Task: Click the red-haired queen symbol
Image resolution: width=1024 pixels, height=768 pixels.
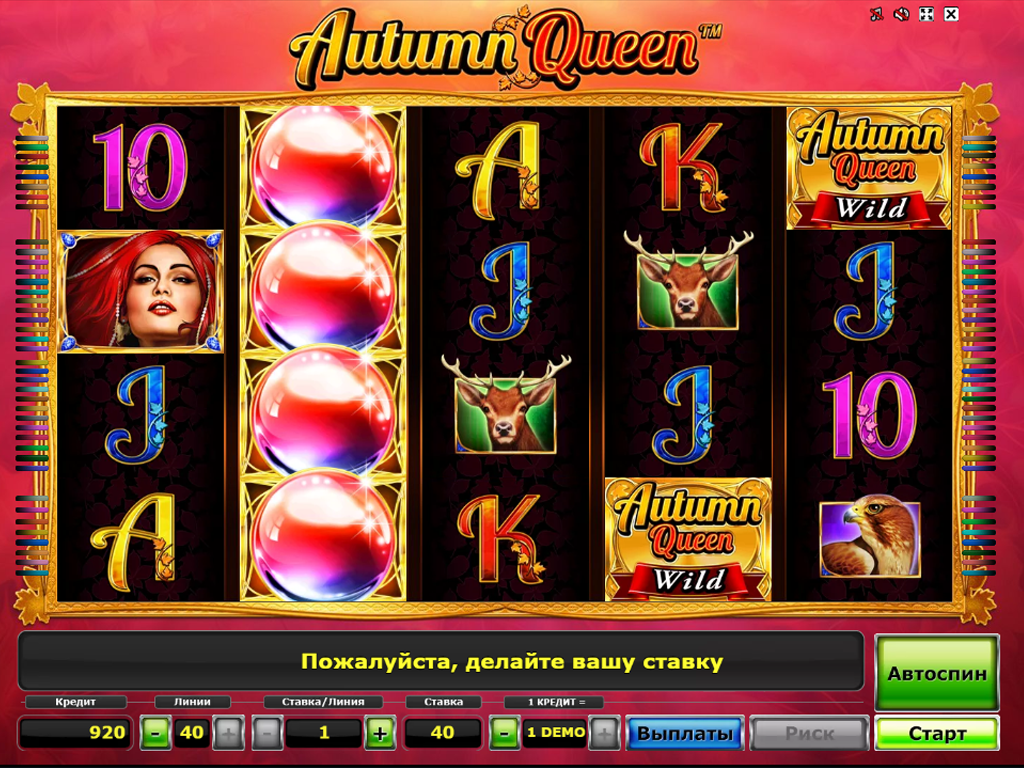Action: point(140,291)
